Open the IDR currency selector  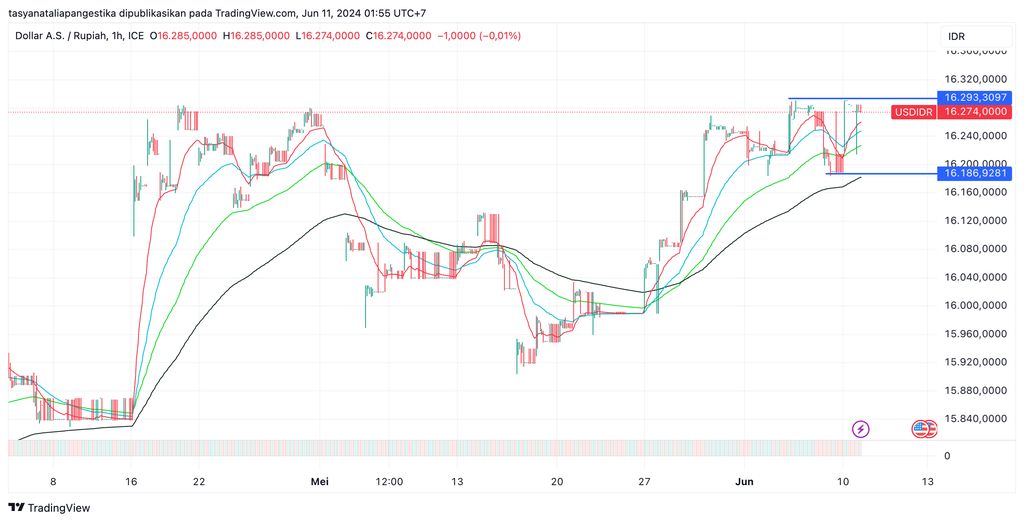pos(956,36)
